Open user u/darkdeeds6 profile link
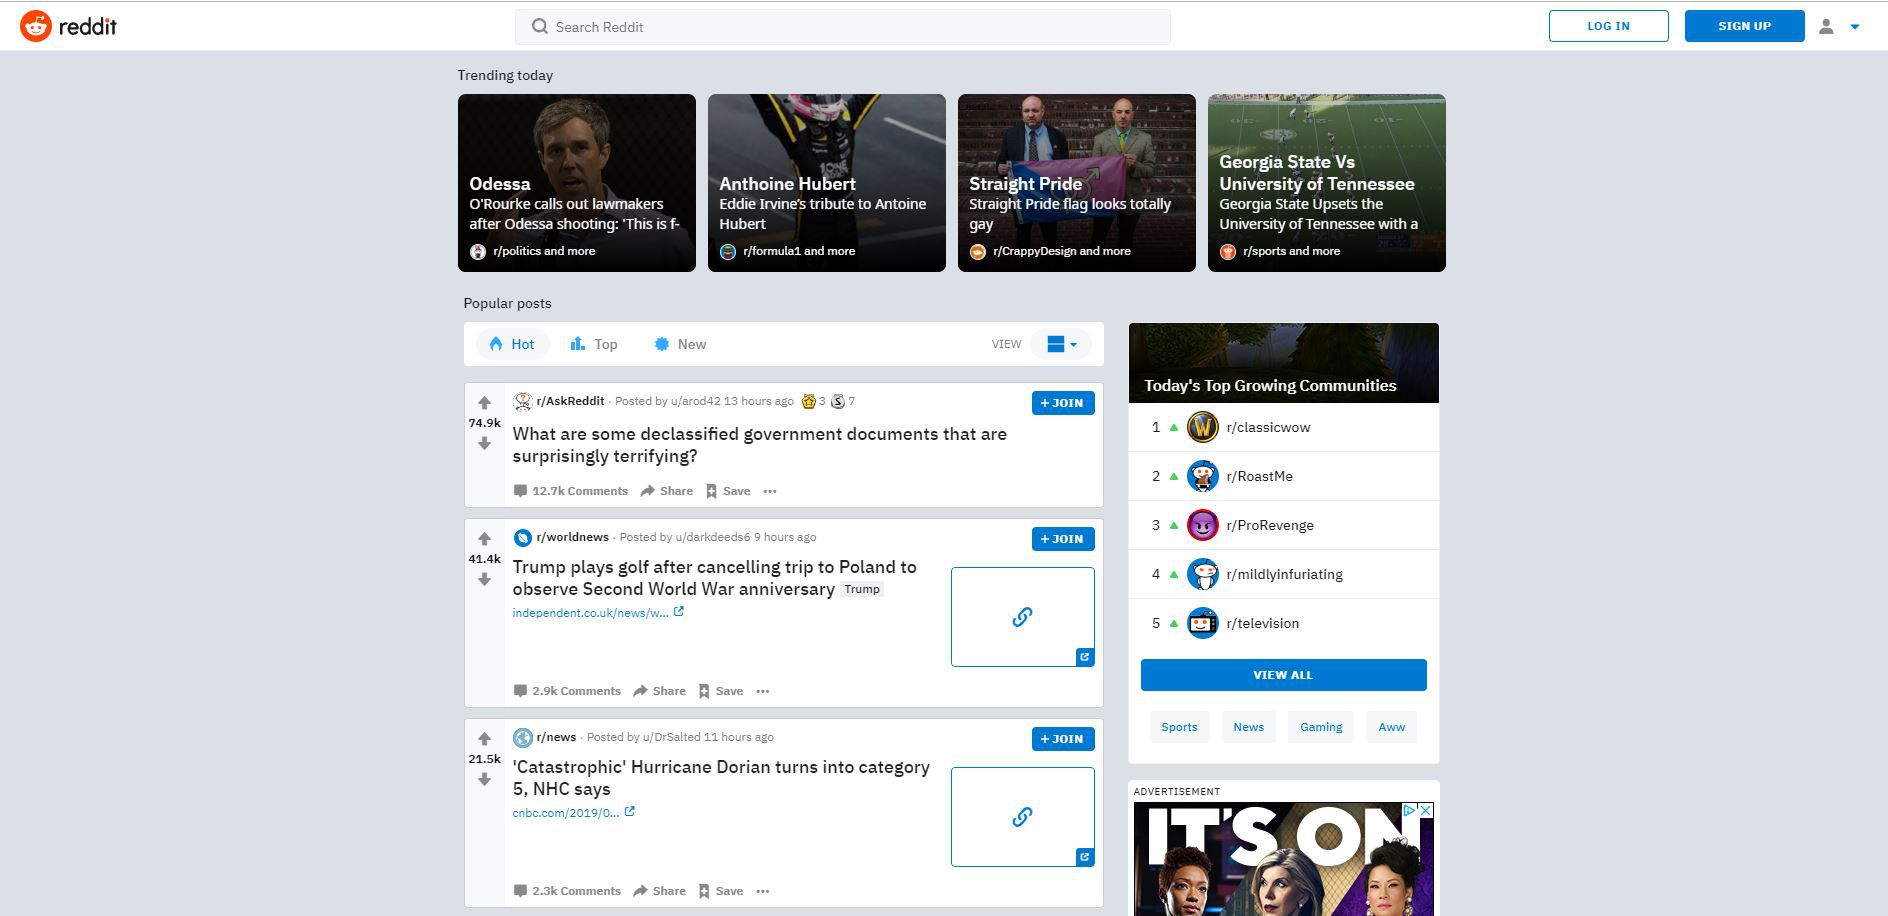Viewport: 1888px width, 916px height. (x=712, y=537)
